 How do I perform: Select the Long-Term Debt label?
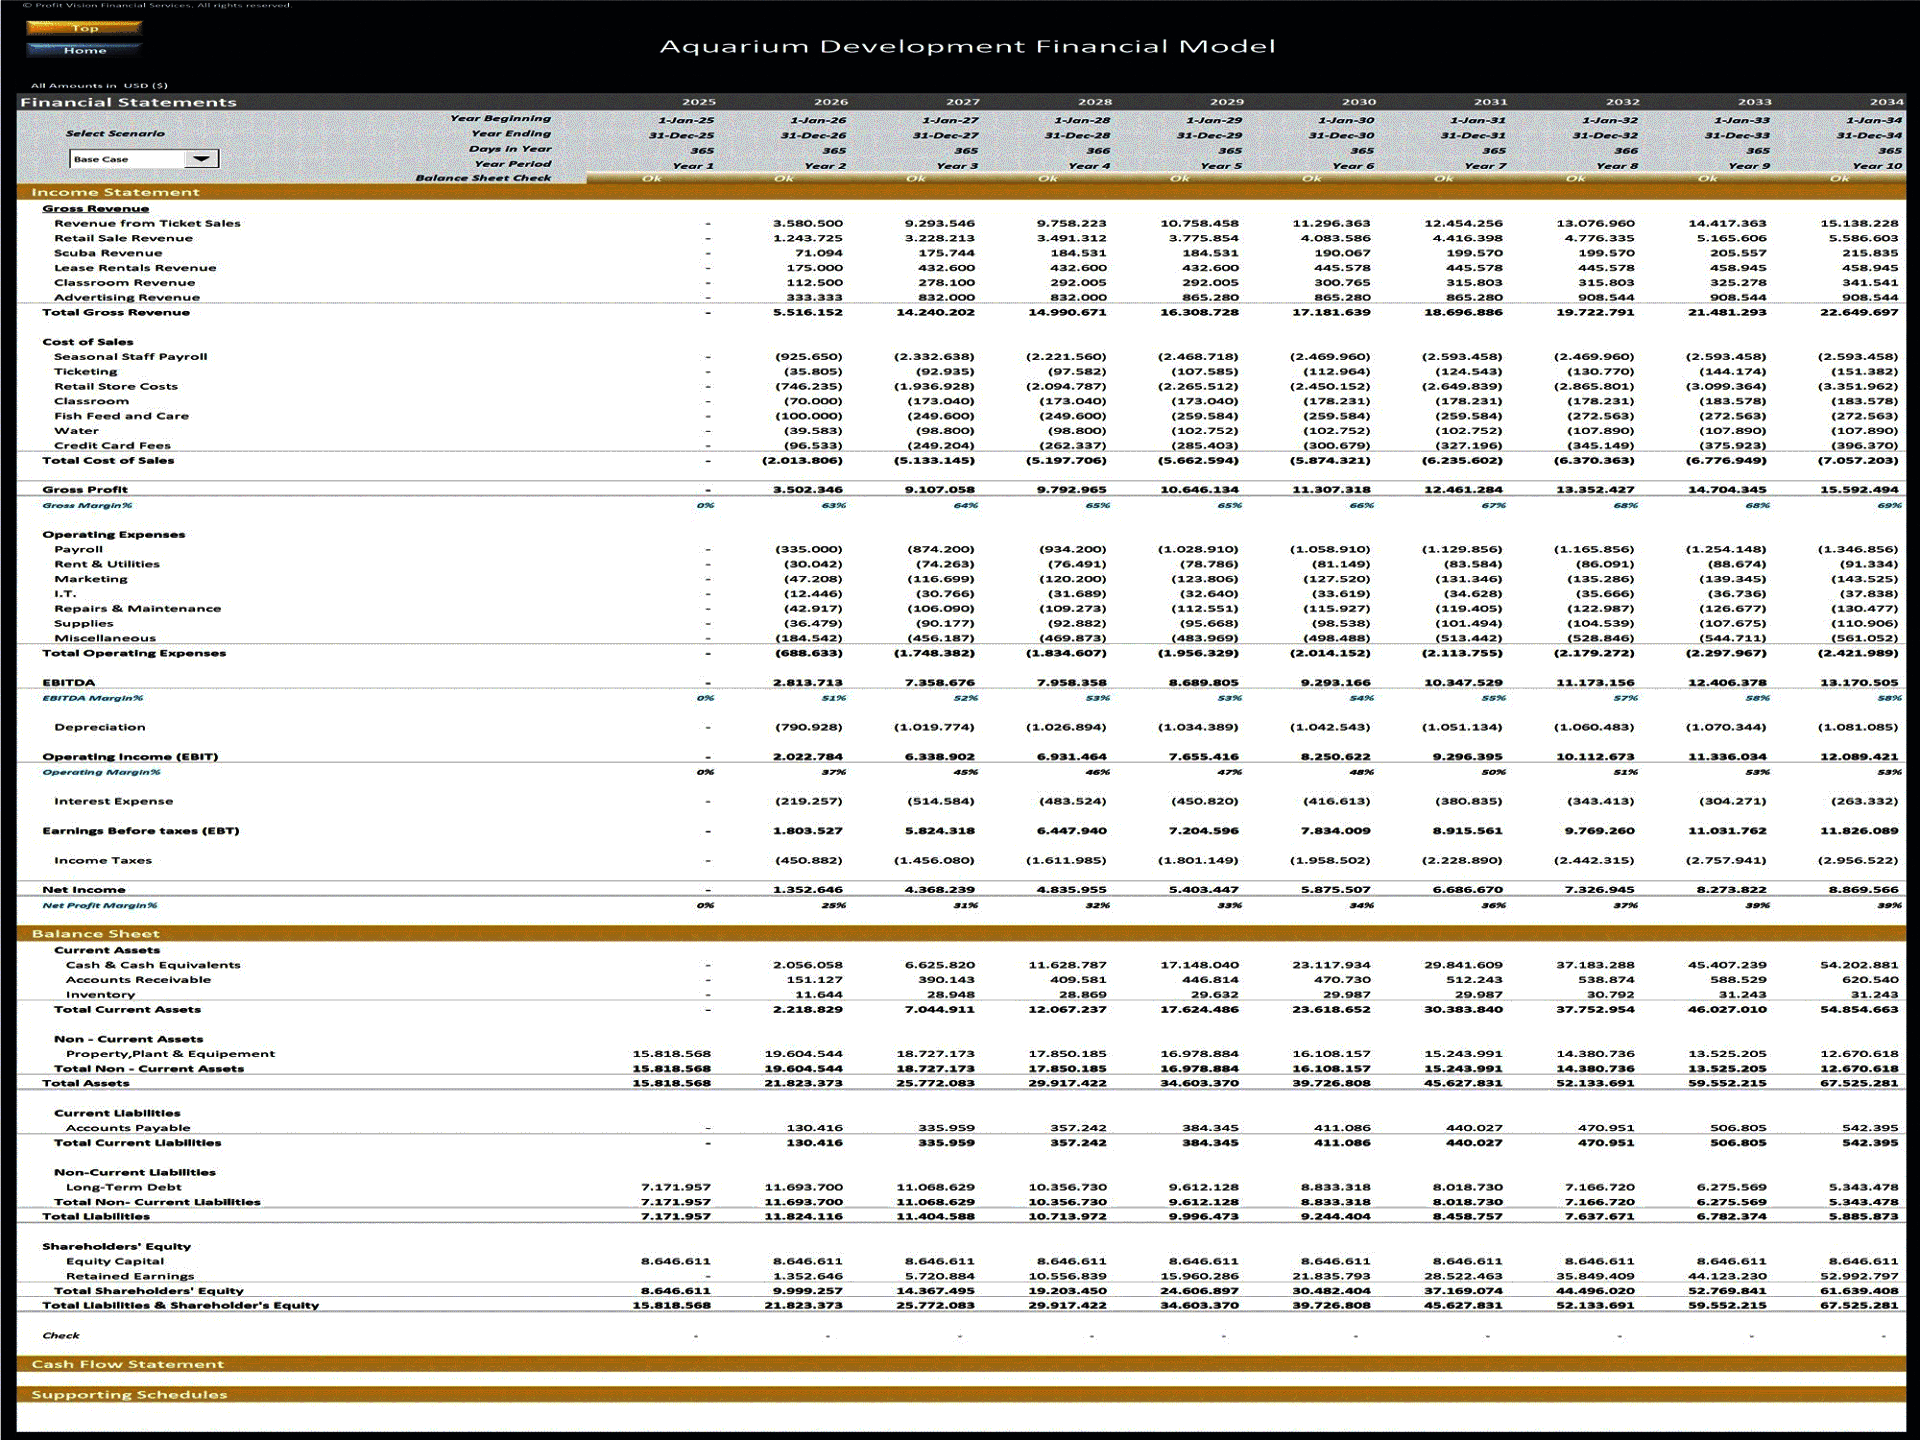click(x=124, y=1188)
